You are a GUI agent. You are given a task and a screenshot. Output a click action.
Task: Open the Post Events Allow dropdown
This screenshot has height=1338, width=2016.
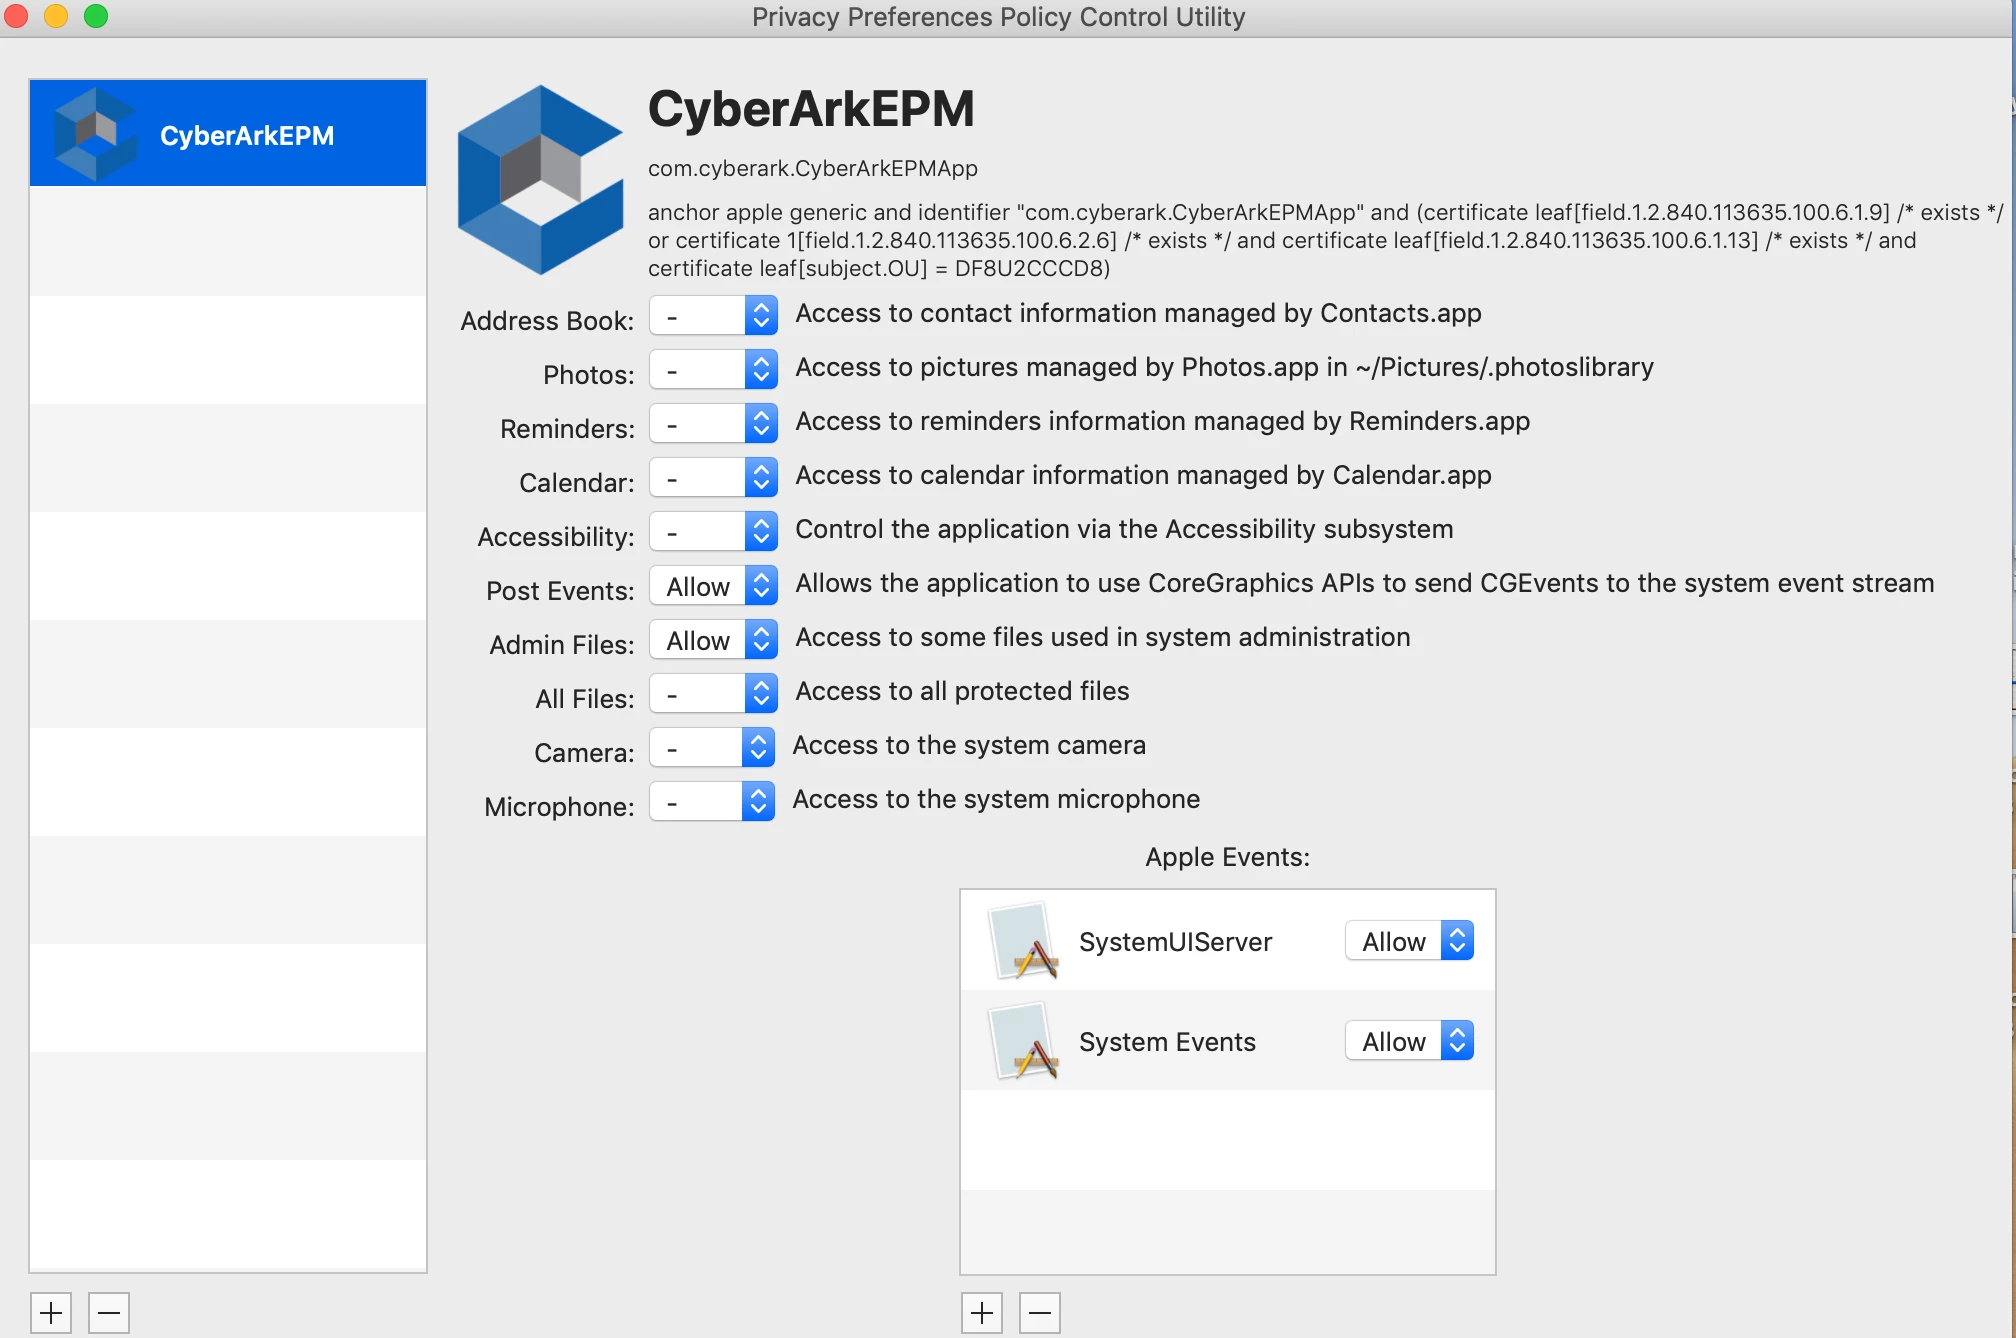[x=712, y=585]
